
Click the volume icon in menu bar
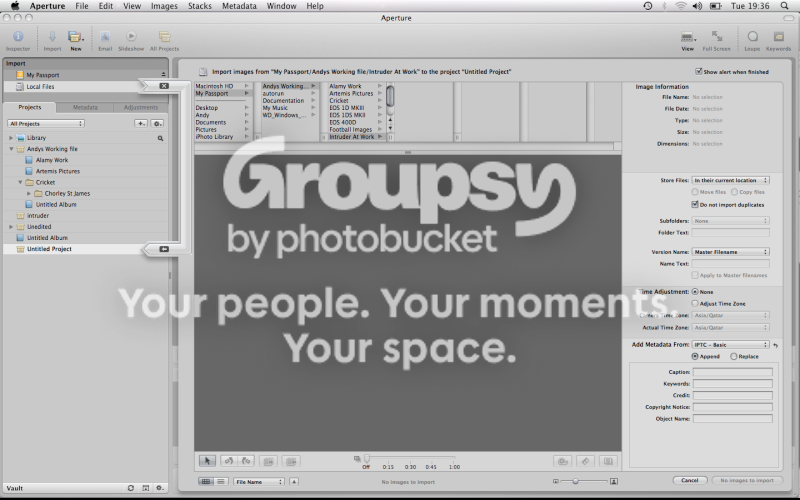(x=697, y=6)
